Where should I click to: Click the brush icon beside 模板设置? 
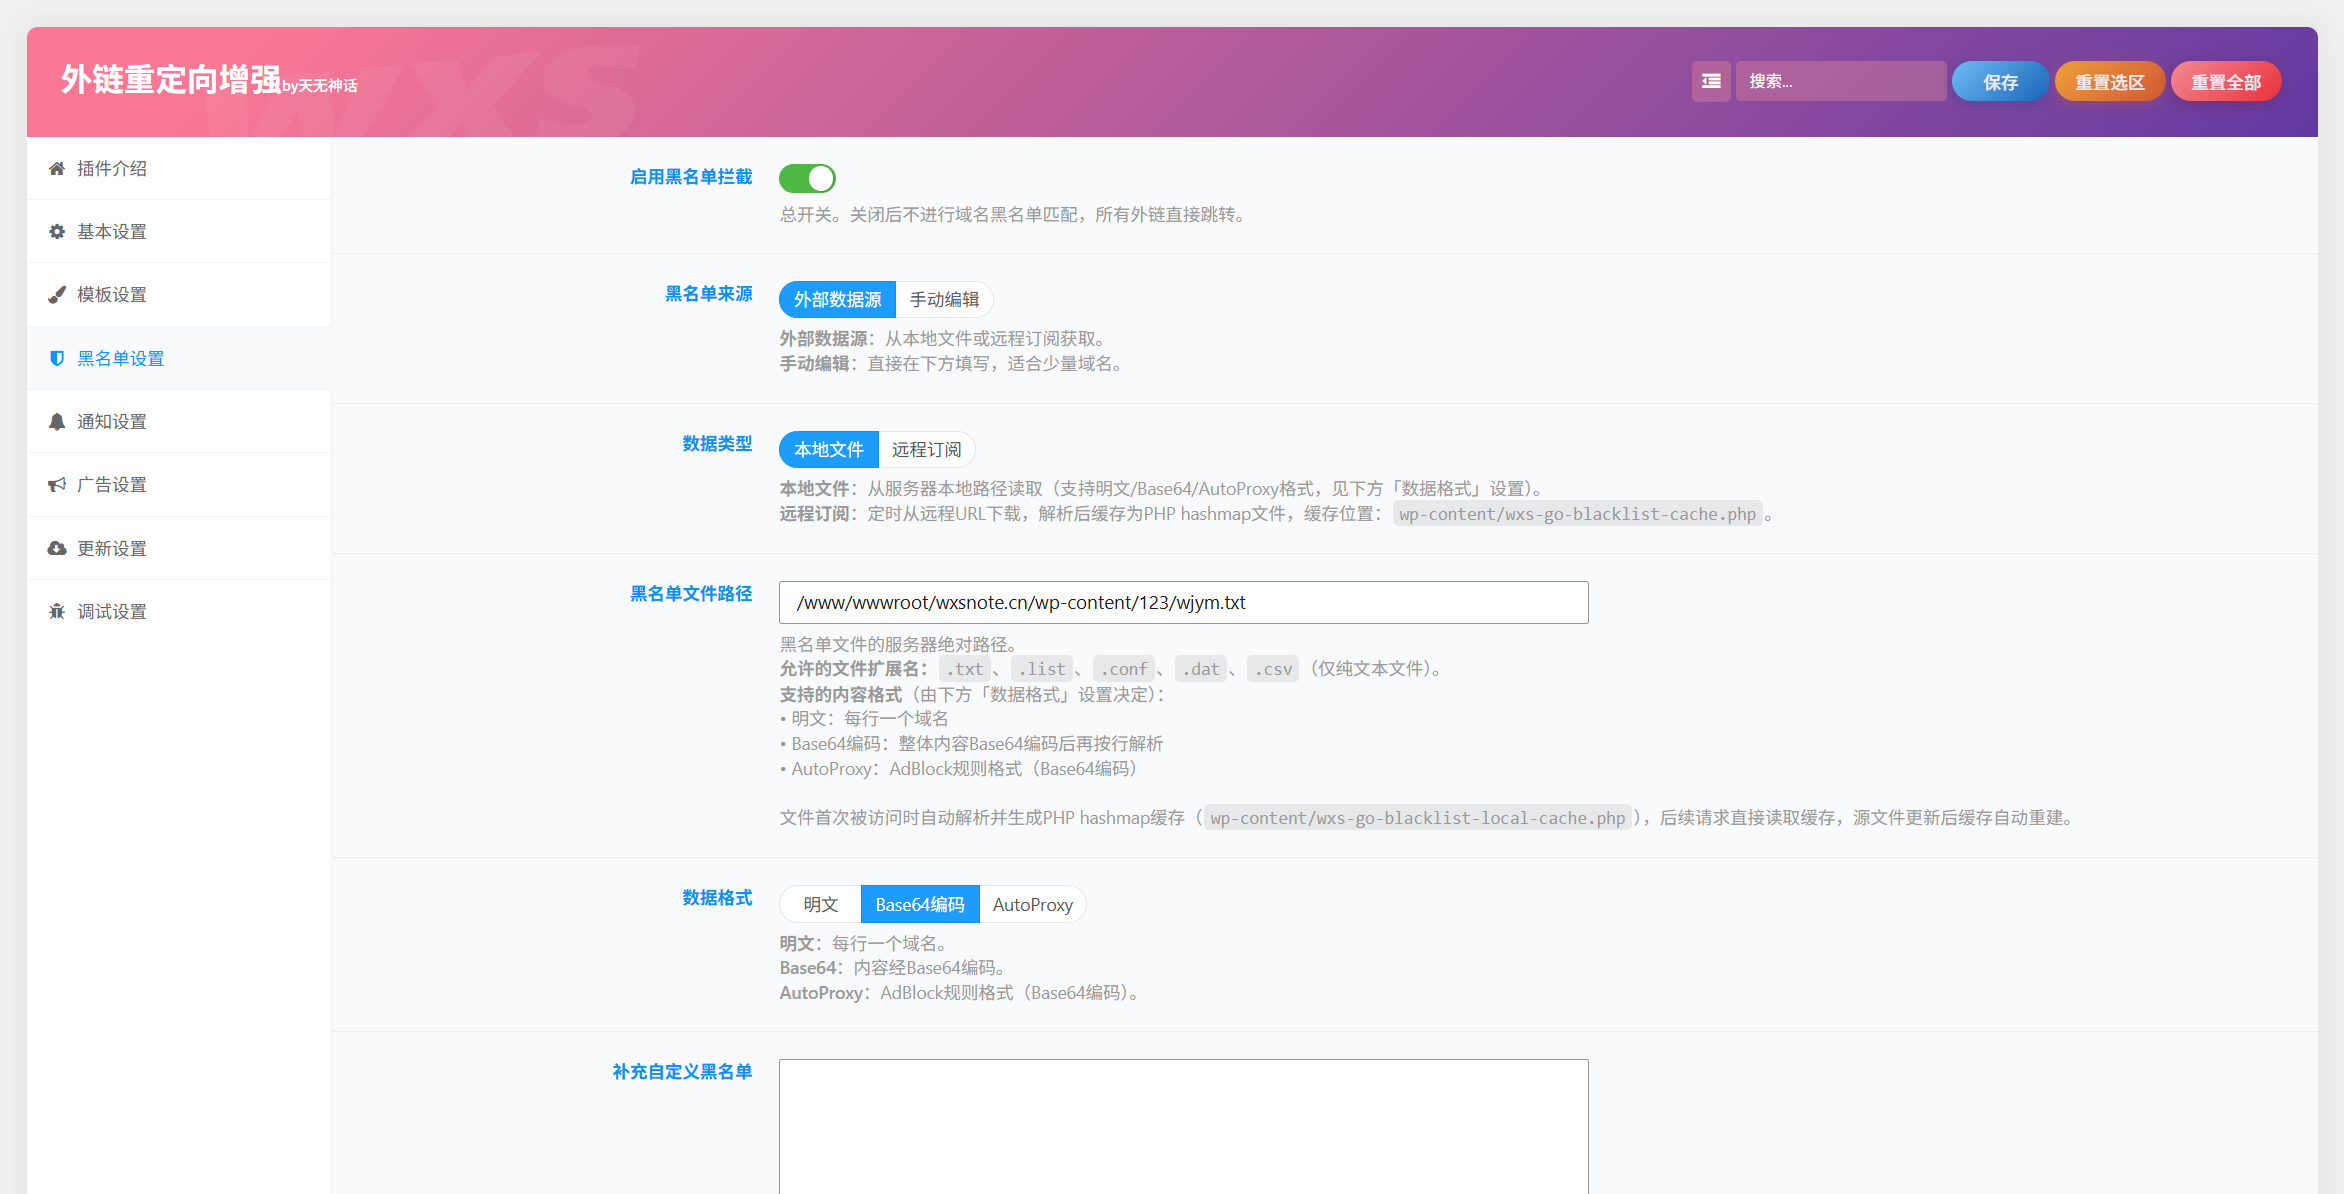click(57, 294)
